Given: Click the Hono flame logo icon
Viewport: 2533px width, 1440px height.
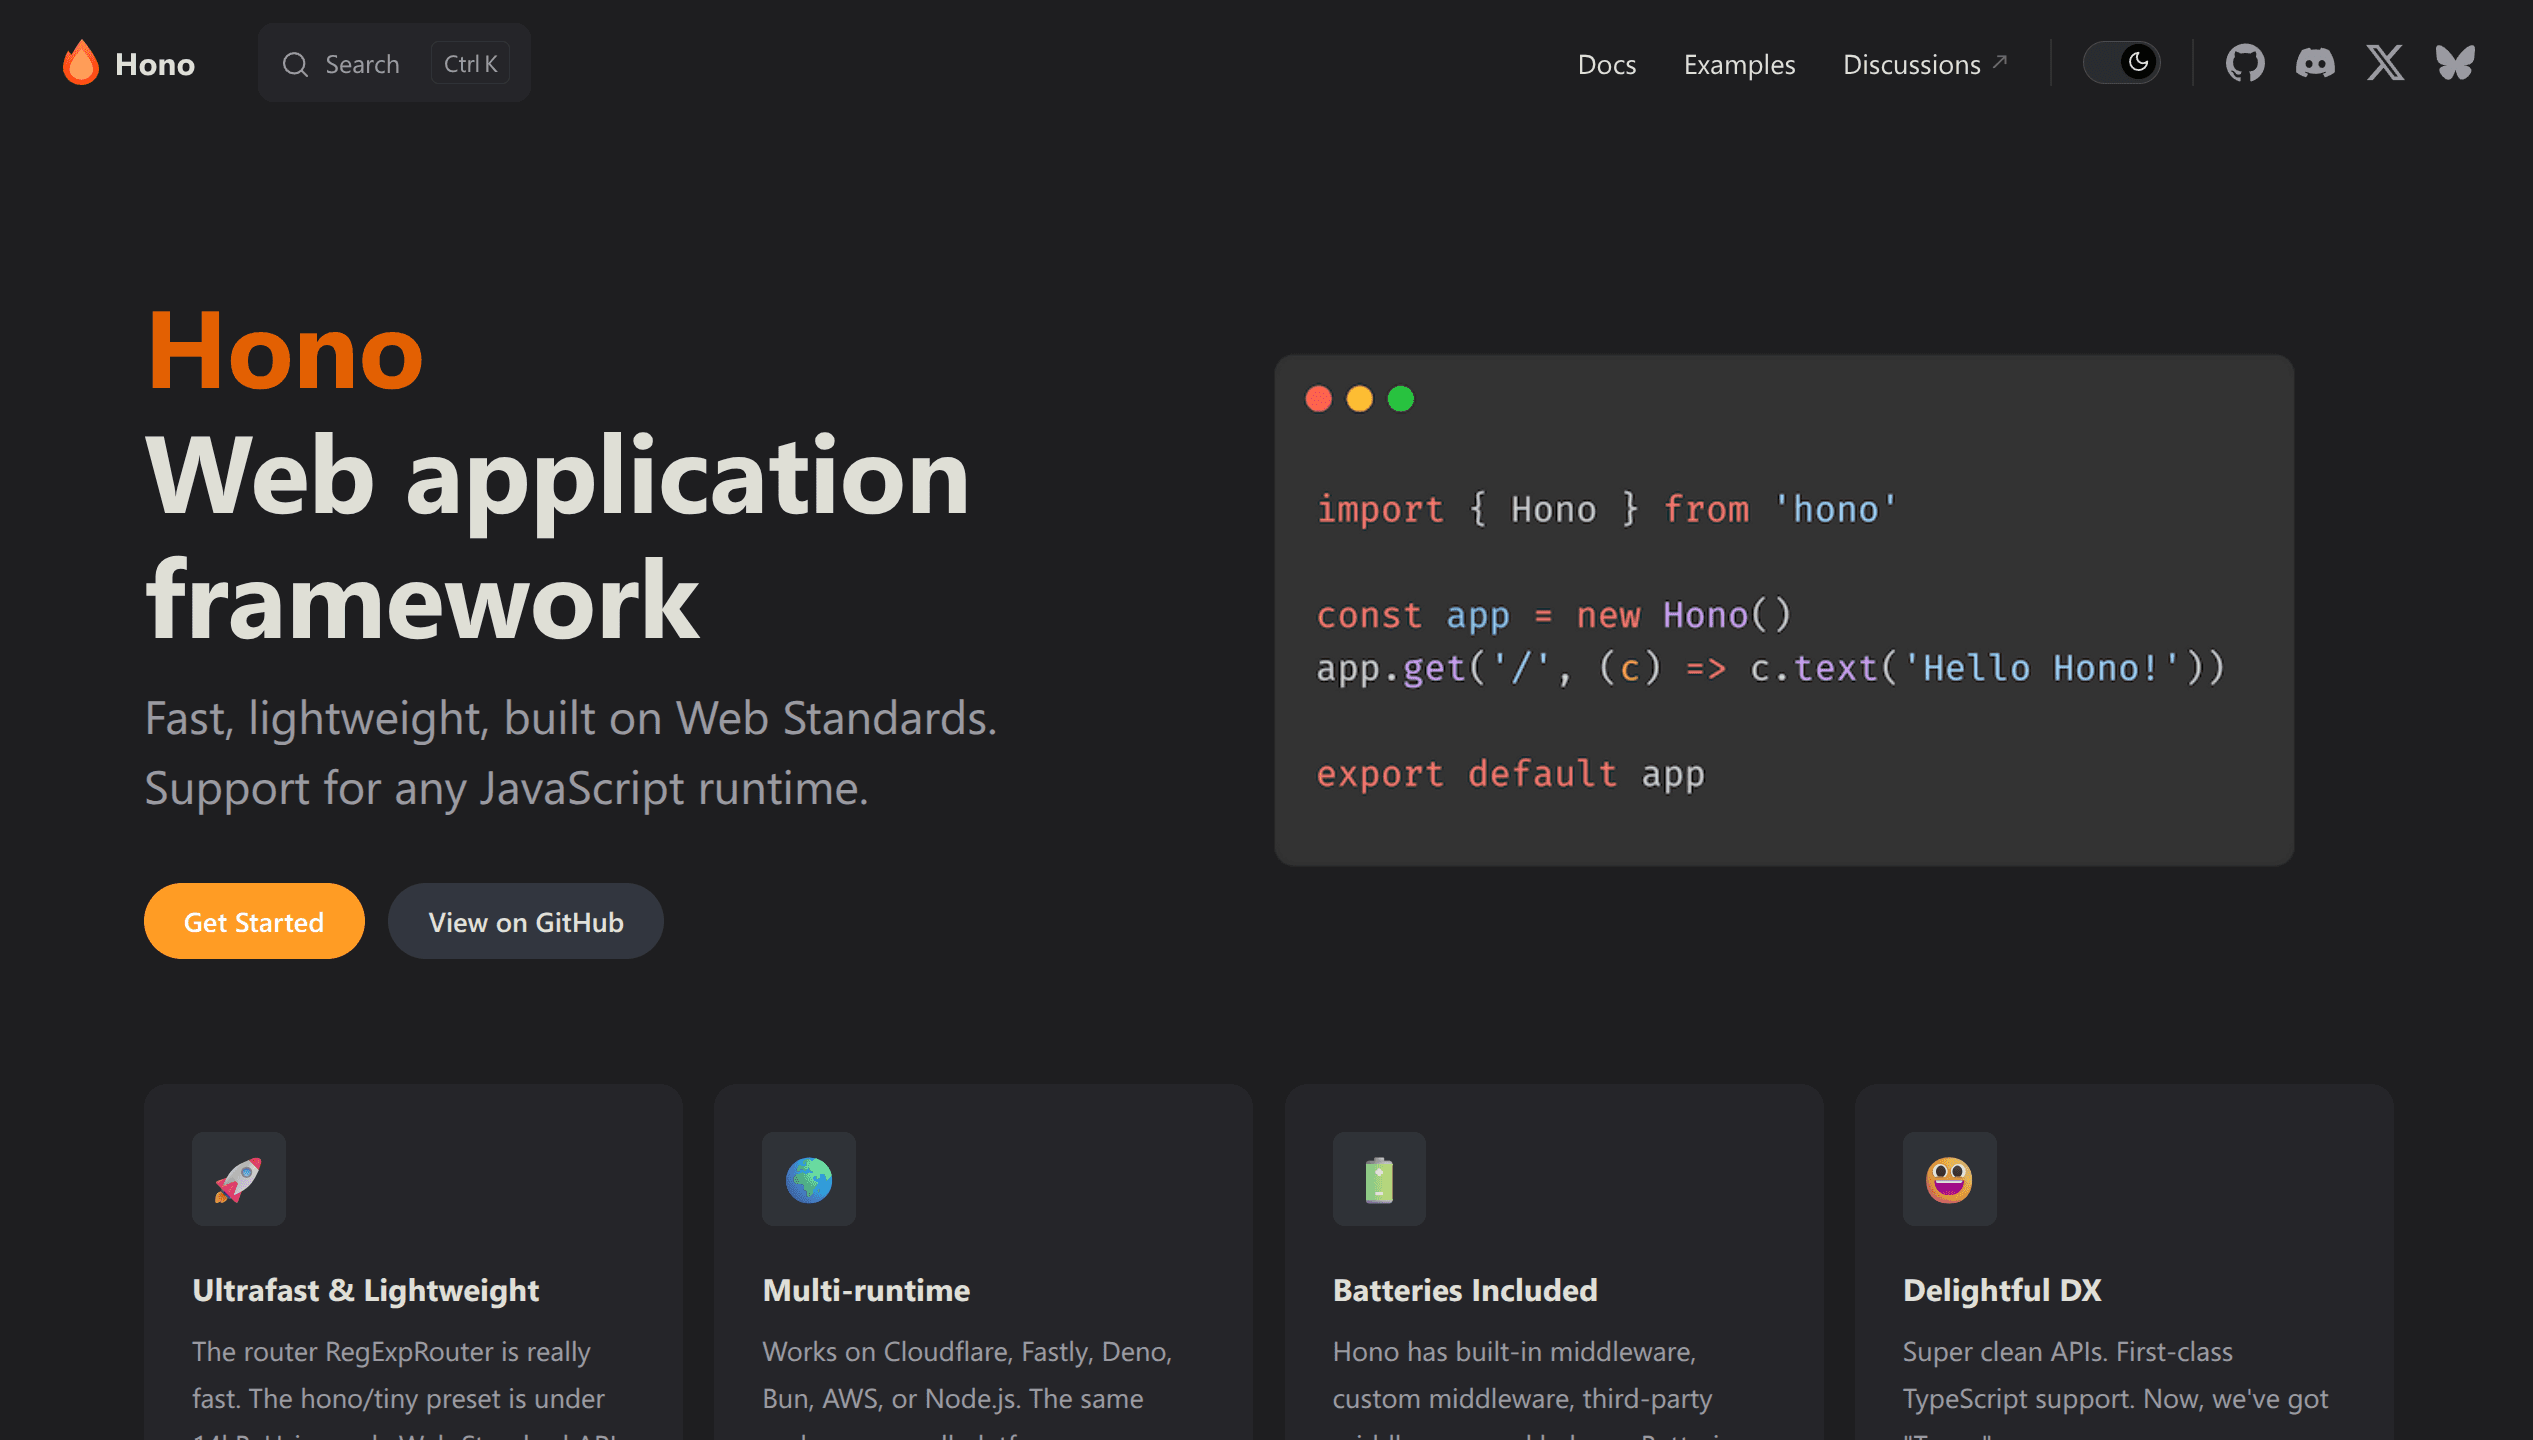Looking at the screenshot, I should point(81,63).
